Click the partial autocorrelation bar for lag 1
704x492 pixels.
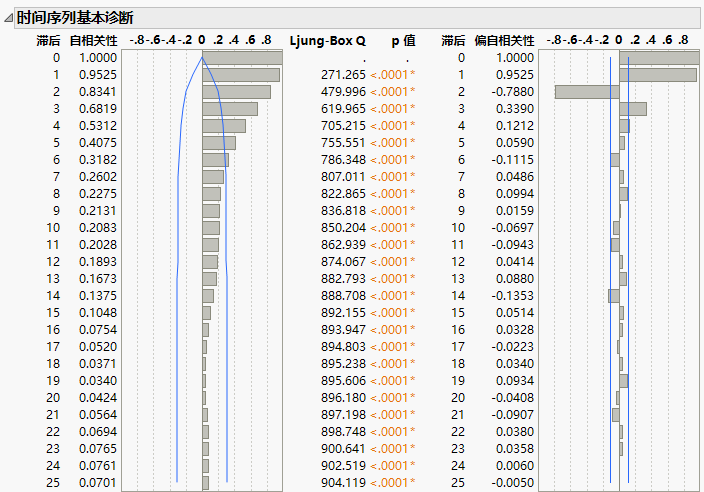click(657, 75)
